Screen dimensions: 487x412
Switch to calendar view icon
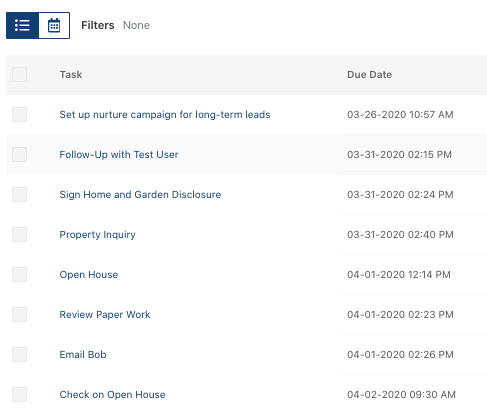point(54,25)
